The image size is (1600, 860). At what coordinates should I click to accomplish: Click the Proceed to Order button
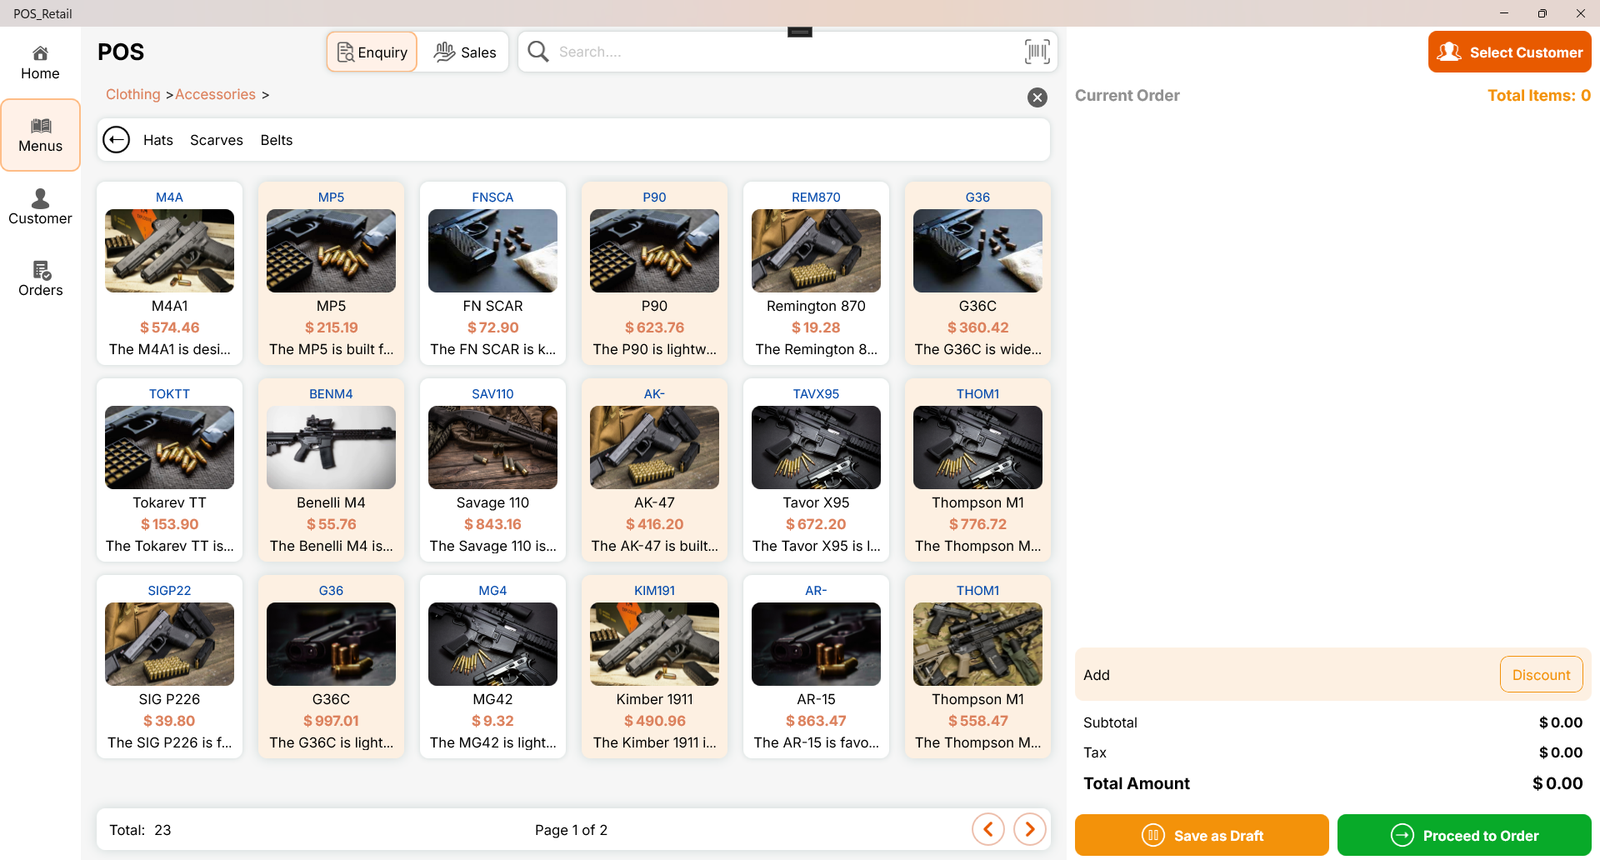point(1463,835)
